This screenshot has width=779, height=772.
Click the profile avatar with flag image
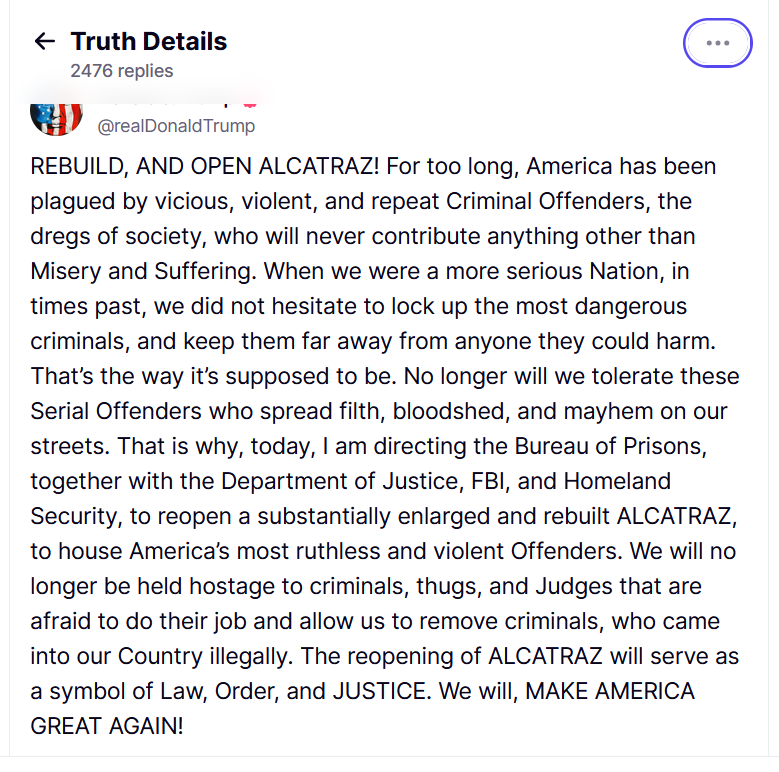56,116
